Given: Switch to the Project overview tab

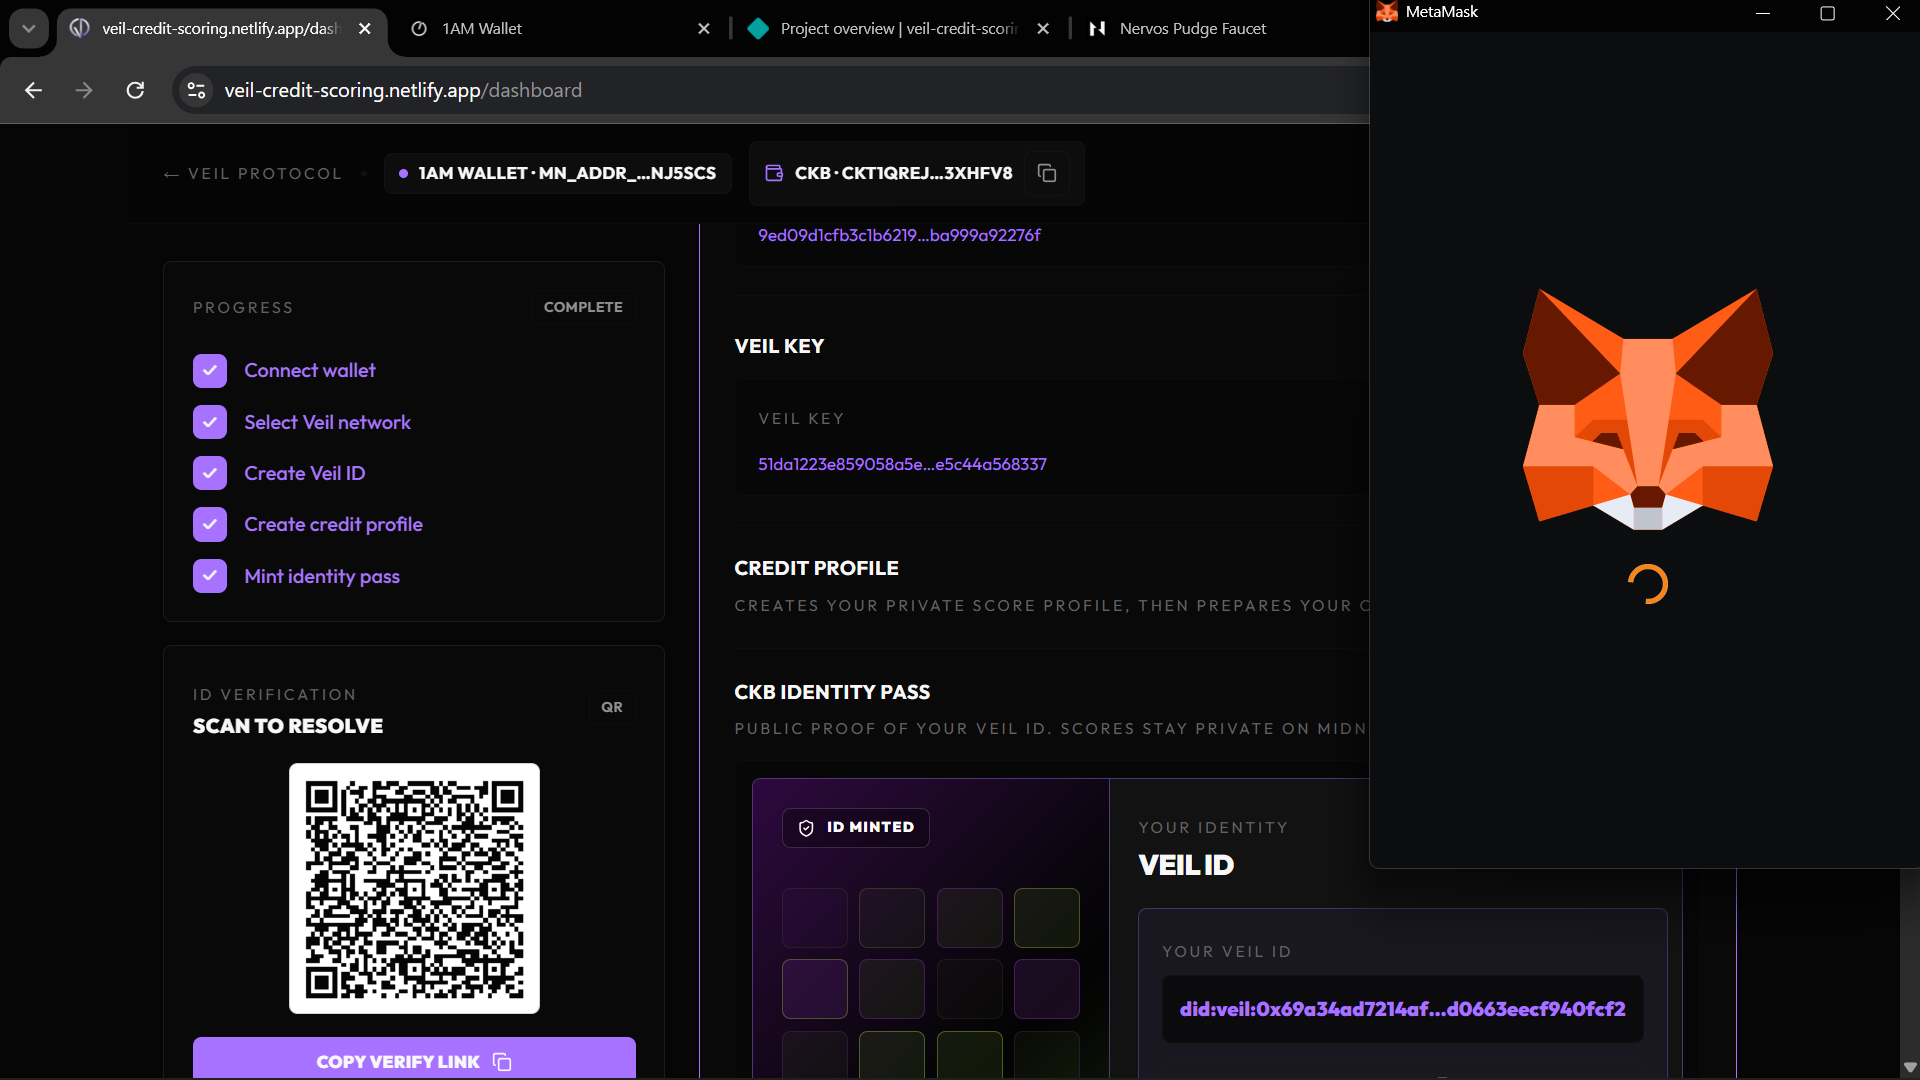Looking at the screenshot, I should tap(897, 28).
